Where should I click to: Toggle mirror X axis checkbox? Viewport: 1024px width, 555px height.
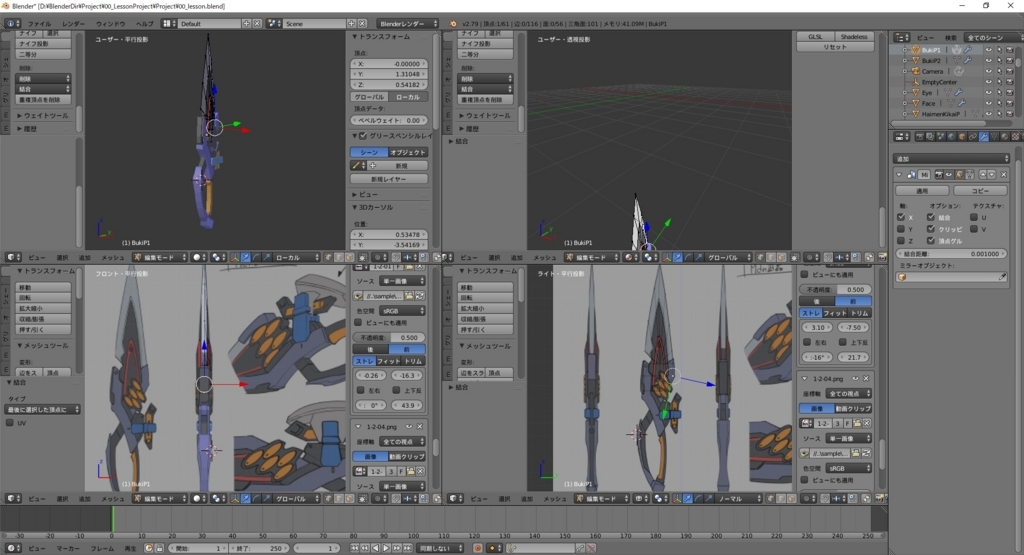(901, 217)
